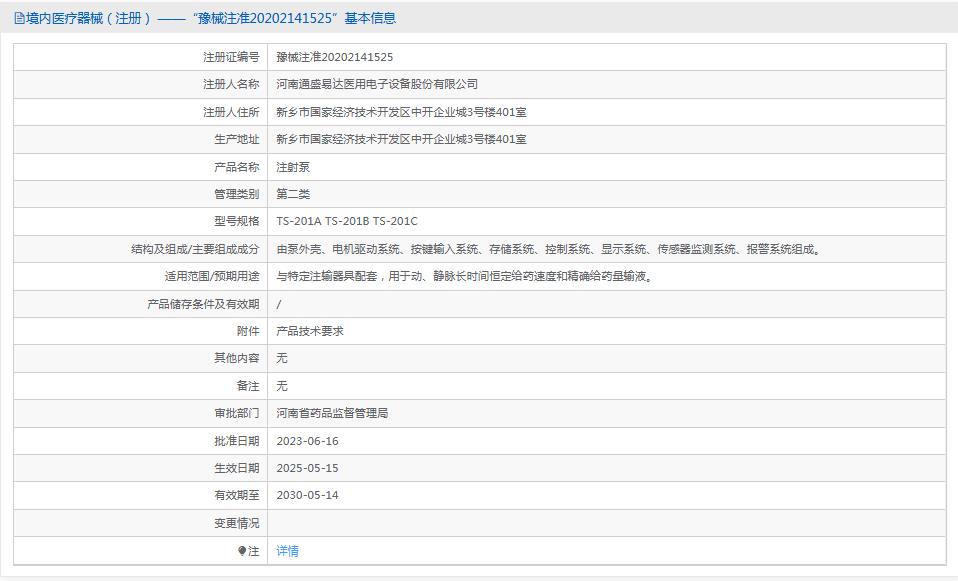Click the 生产地址 row label
958x581 pixels.
pos(230,139)
